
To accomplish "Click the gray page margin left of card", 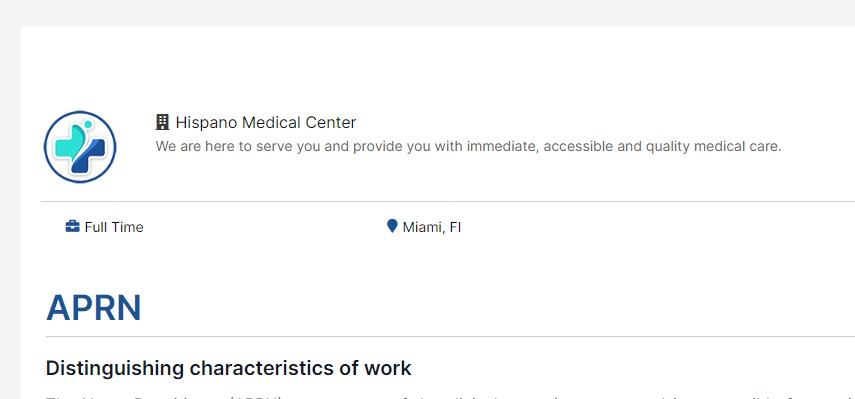I will [10, 213].
